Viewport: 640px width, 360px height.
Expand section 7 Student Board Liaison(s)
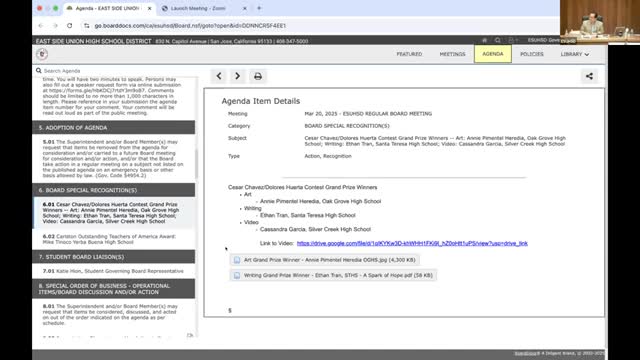click(x=114, y=257)
